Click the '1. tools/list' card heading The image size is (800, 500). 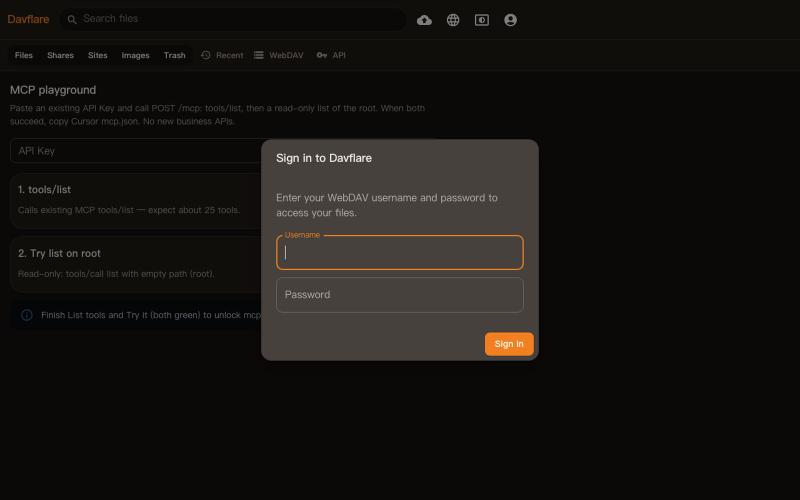44,189
